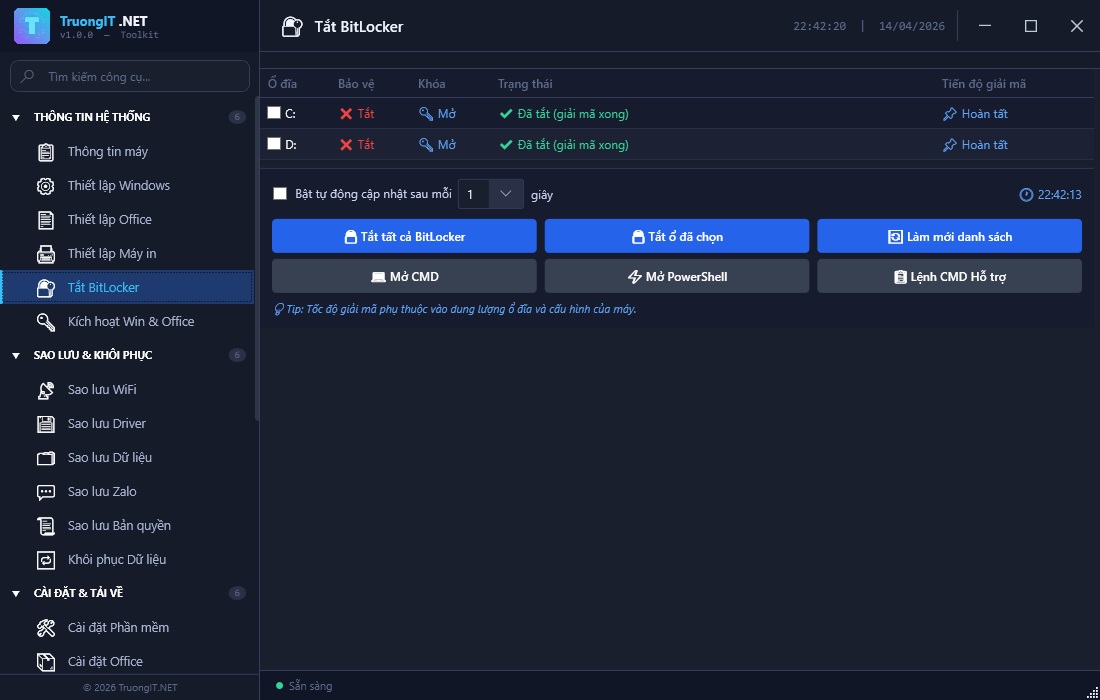Collapse the SAO LƯU & KHÔI PHỤC section
Viewport: 1100px width, 700px height.
pyautogui.click(x=14, y=355)
